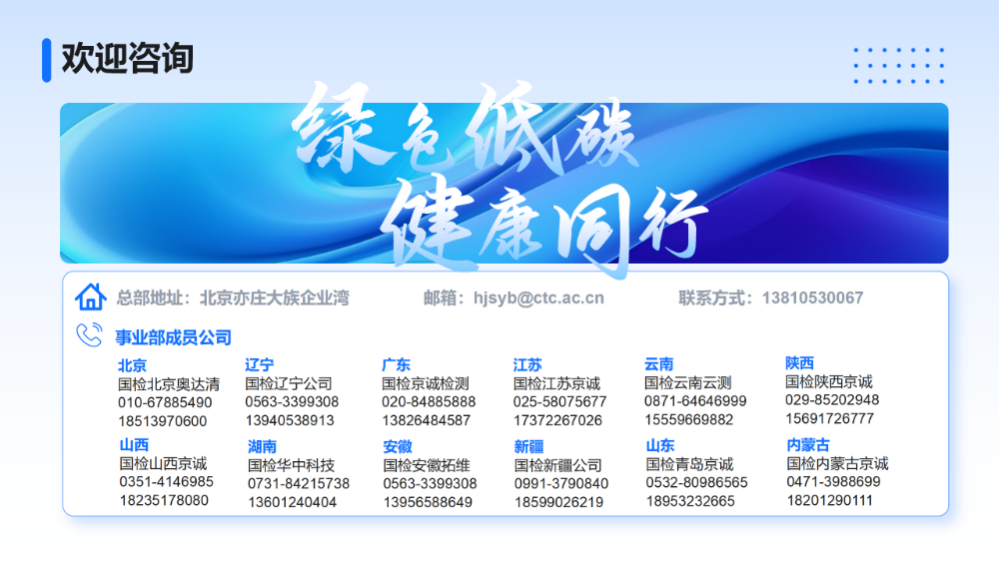Viewport: 999px width, 562px height.
Task: Click phone number 029-85202948
Action: tap(832, 400)
